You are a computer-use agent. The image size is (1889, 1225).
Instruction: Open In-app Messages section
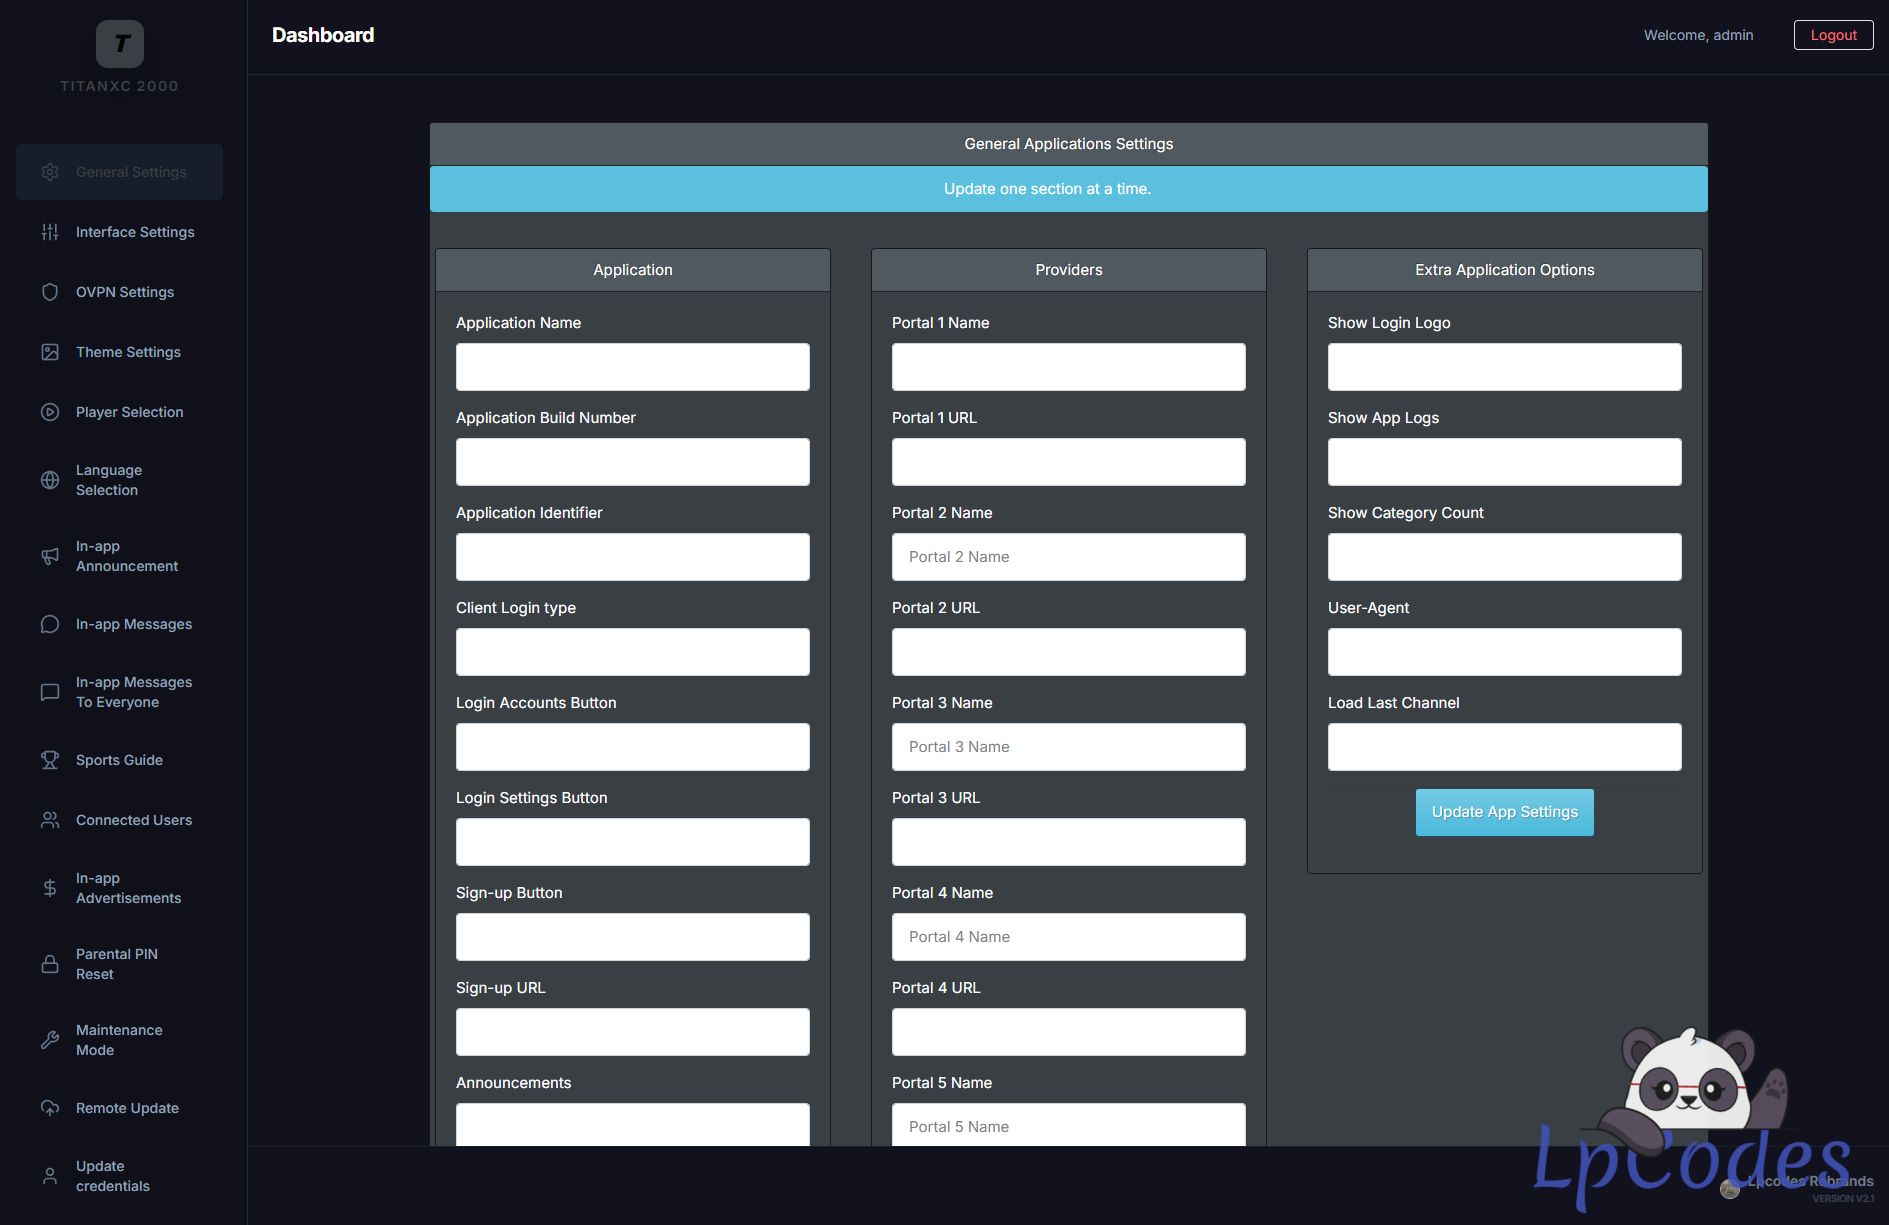pos(133,624)
